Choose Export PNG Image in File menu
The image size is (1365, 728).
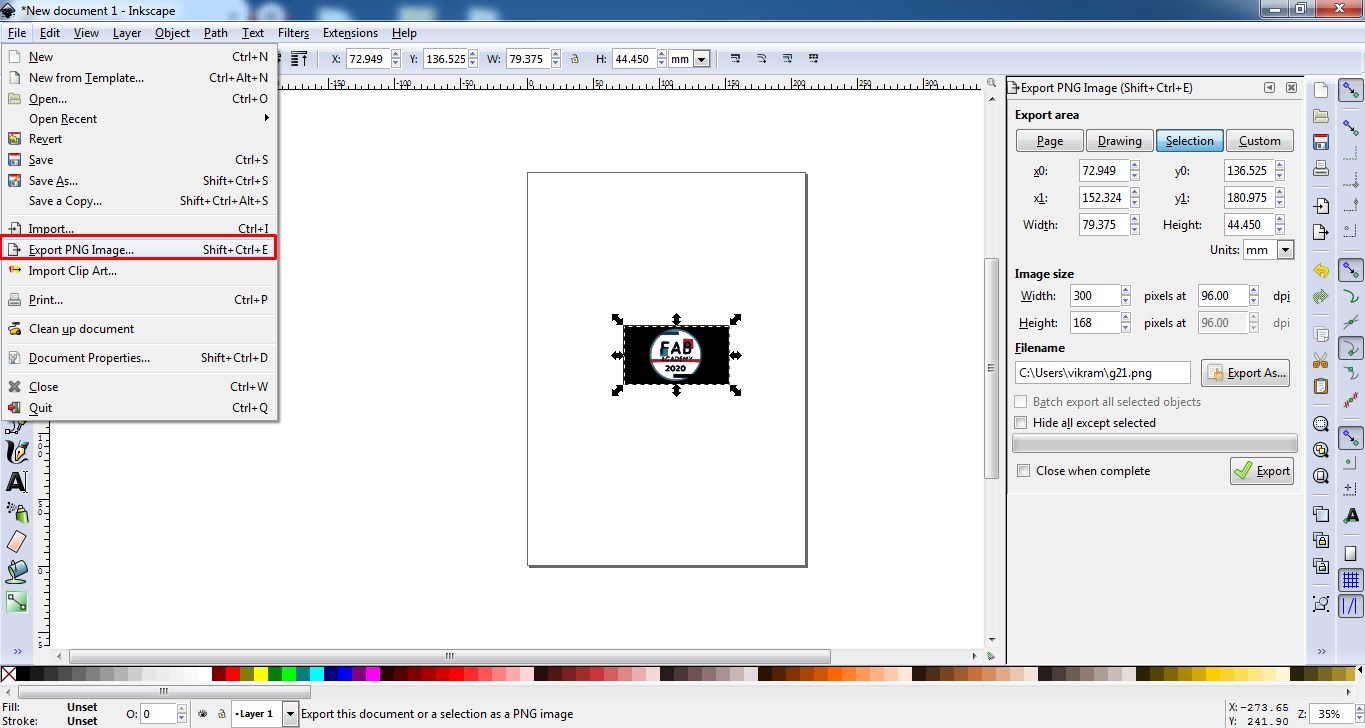pyautogui.click(x=139, y=250)
